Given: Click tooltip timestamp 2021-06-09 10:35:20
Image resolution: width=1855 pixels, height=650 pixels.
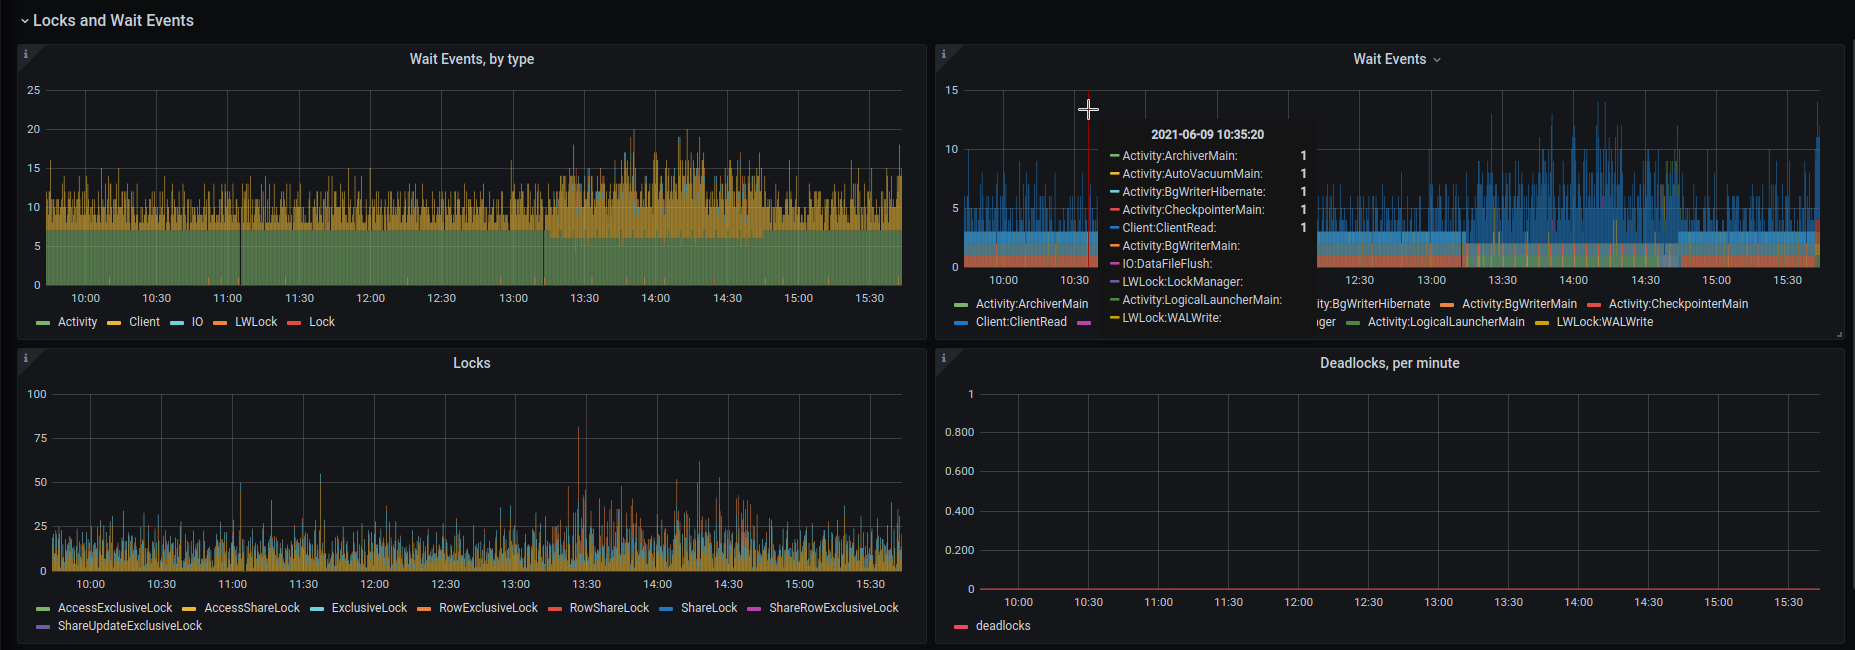Looking at the screenshot, I should 1207,134.
